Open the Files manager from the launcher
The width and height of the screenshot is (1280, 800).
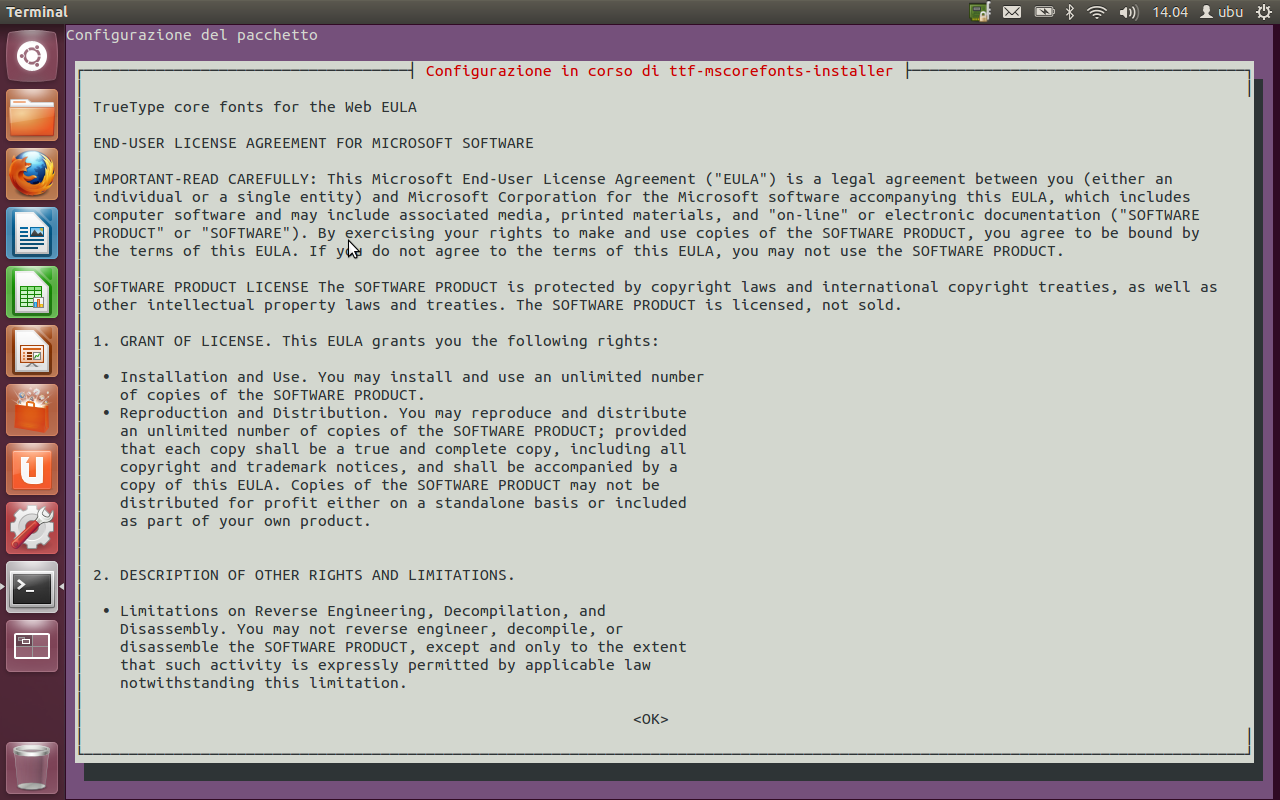tap(32, 115)
